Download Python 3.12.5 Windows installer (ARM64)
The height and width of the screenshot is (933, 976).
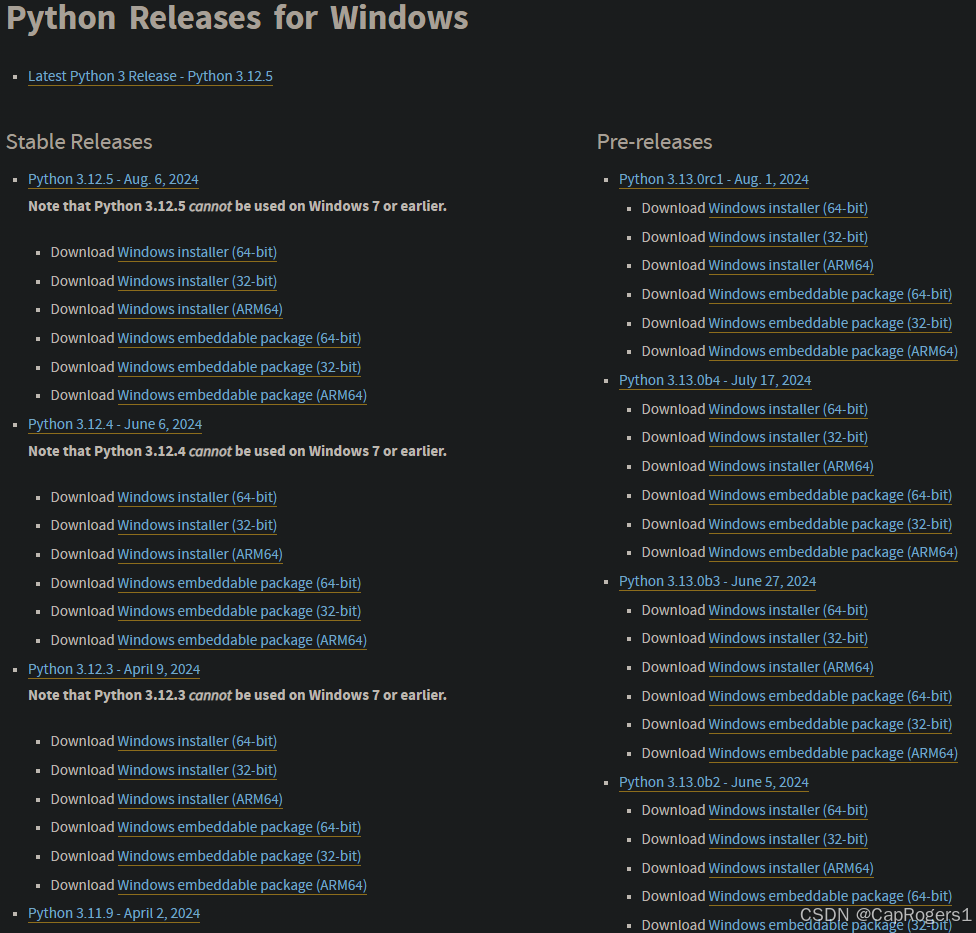(x=200, y=309)
